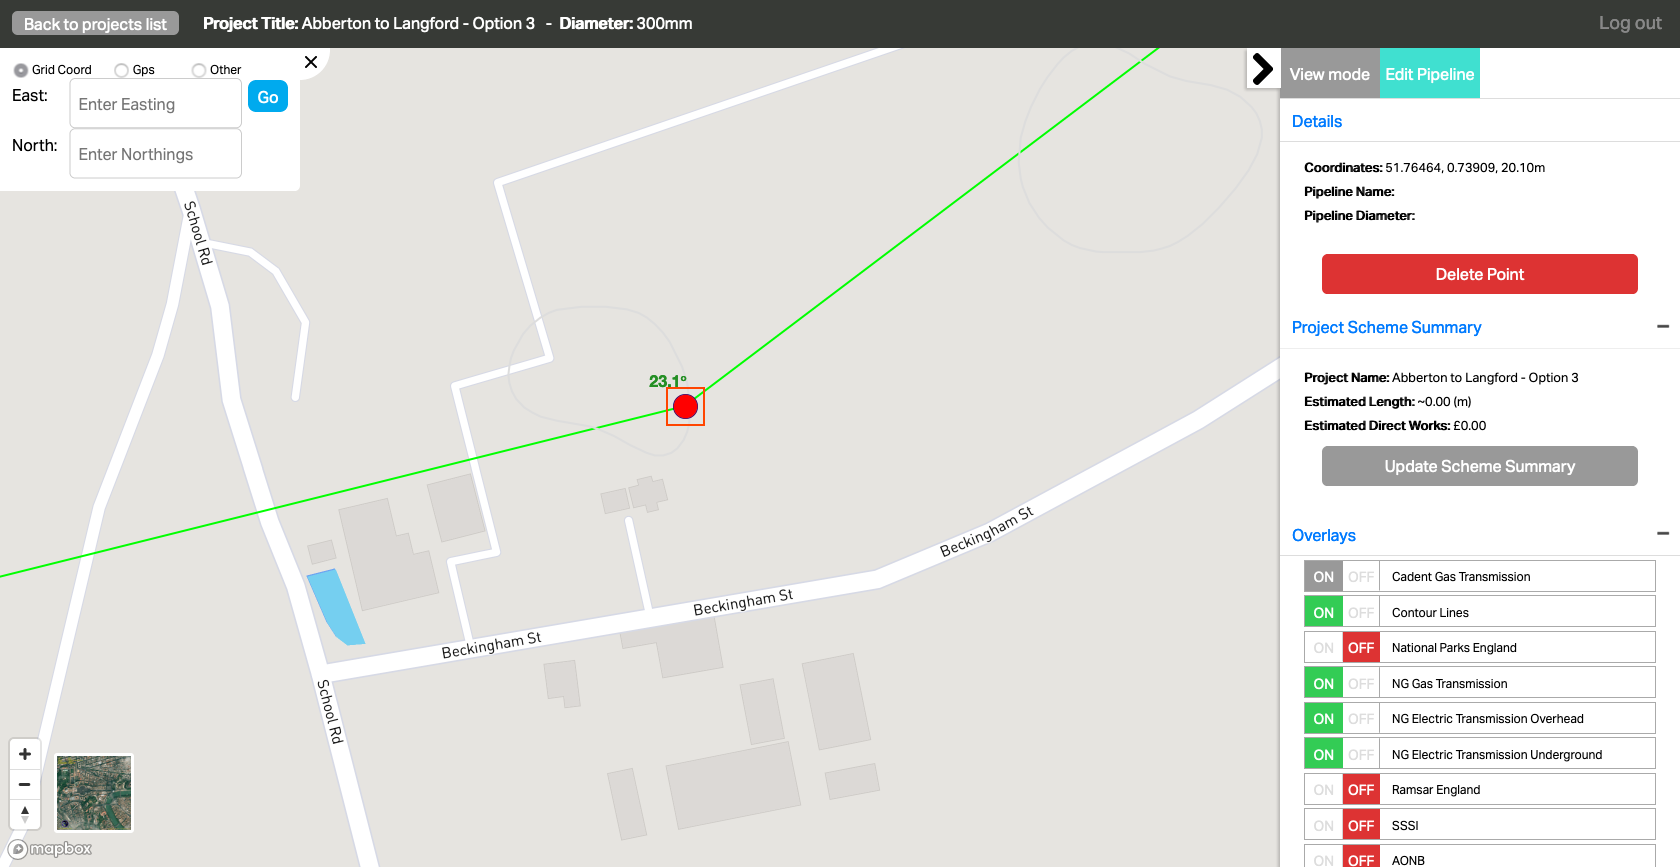Select the Other coordinate radio option
The height and width of the screenshot is (867, 1680).
point(199,70)
